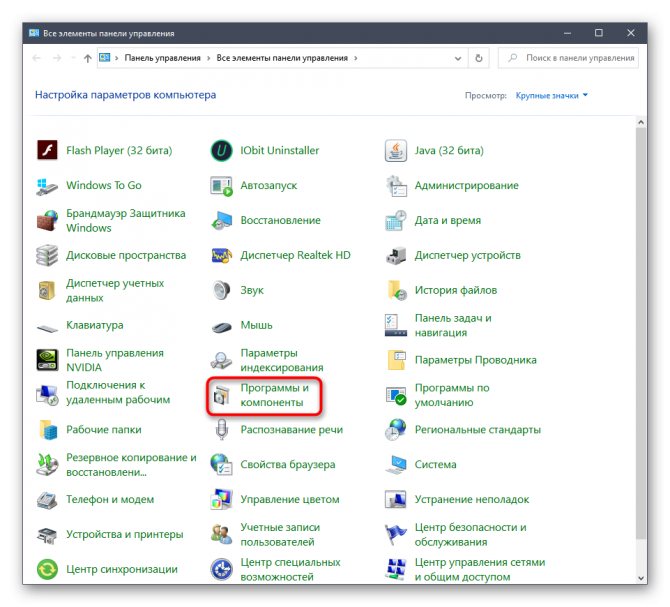Open the Flash Player (32 бита) icon
This screenshot has width=670, height=607.
point(47,150)
